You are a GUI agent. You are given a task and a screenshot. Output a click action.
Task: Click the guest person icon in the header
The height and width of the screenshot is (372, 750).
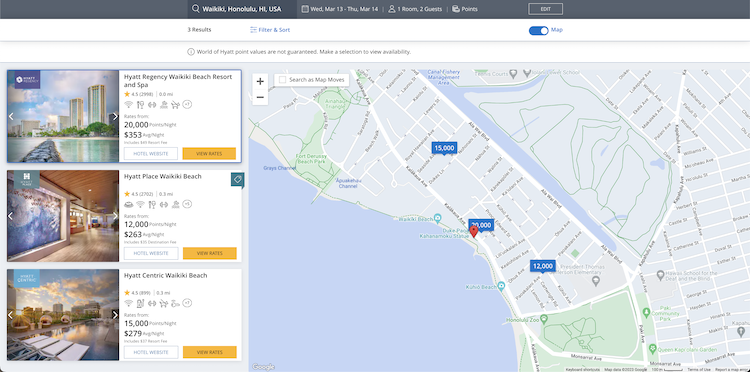click(x=392, y=9)
